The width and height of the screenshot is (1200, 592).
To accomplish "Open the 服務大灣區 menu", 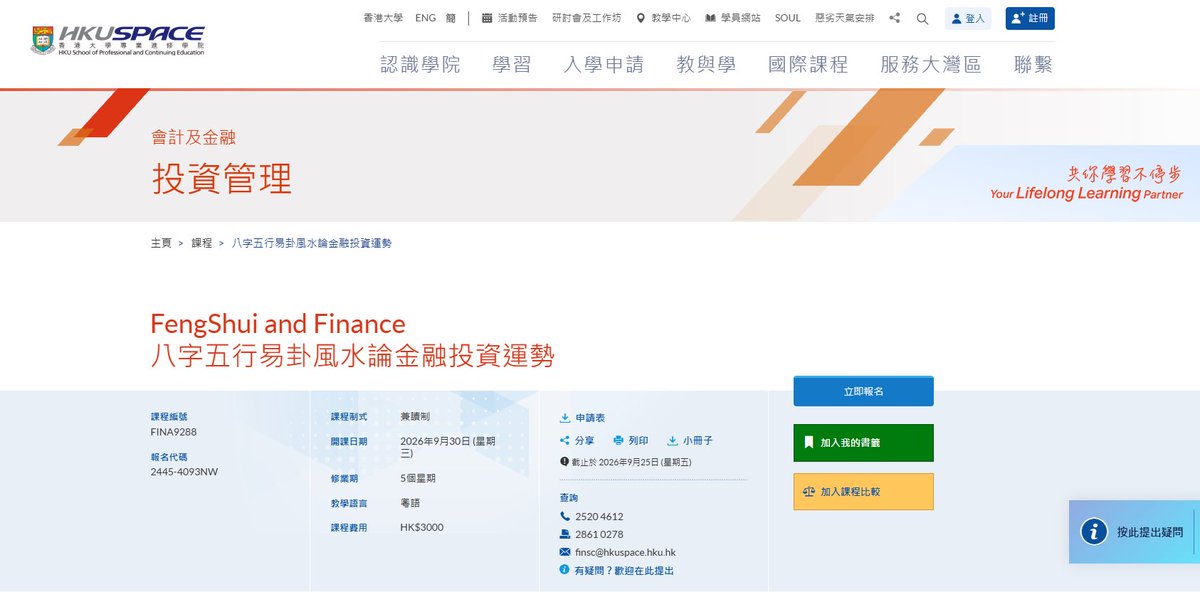I will (x=931, y=65).
